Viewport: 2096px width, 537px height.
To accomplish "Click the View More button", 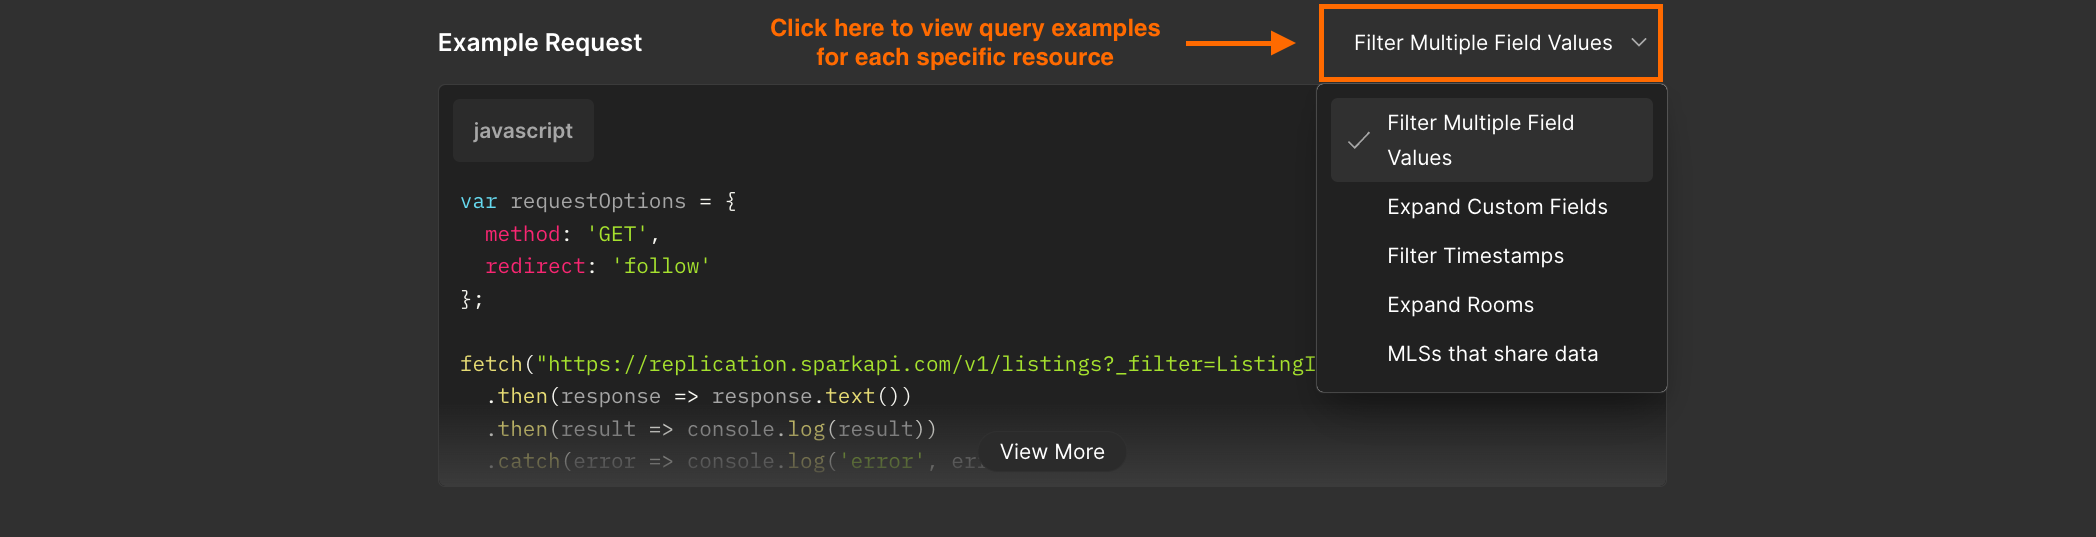I will 1052,452.
